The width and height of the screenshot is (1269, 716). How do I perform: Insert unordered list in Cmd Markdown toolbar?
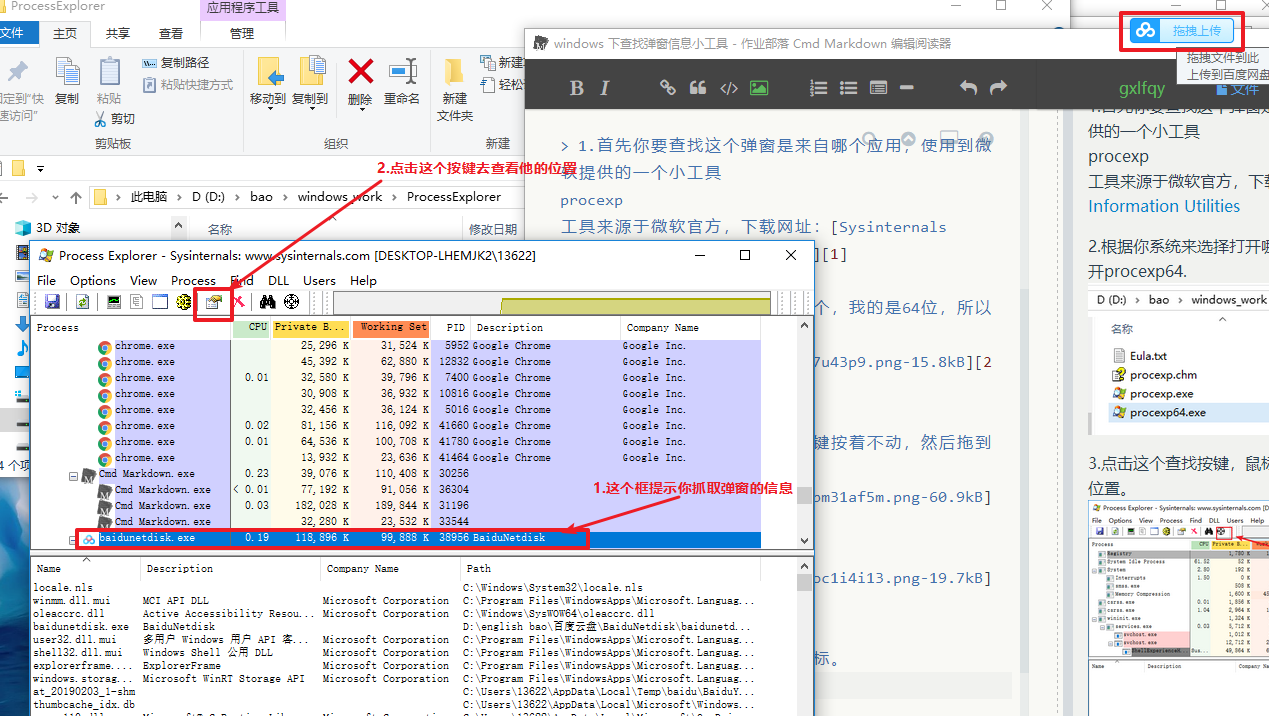[x=849, y=88]
